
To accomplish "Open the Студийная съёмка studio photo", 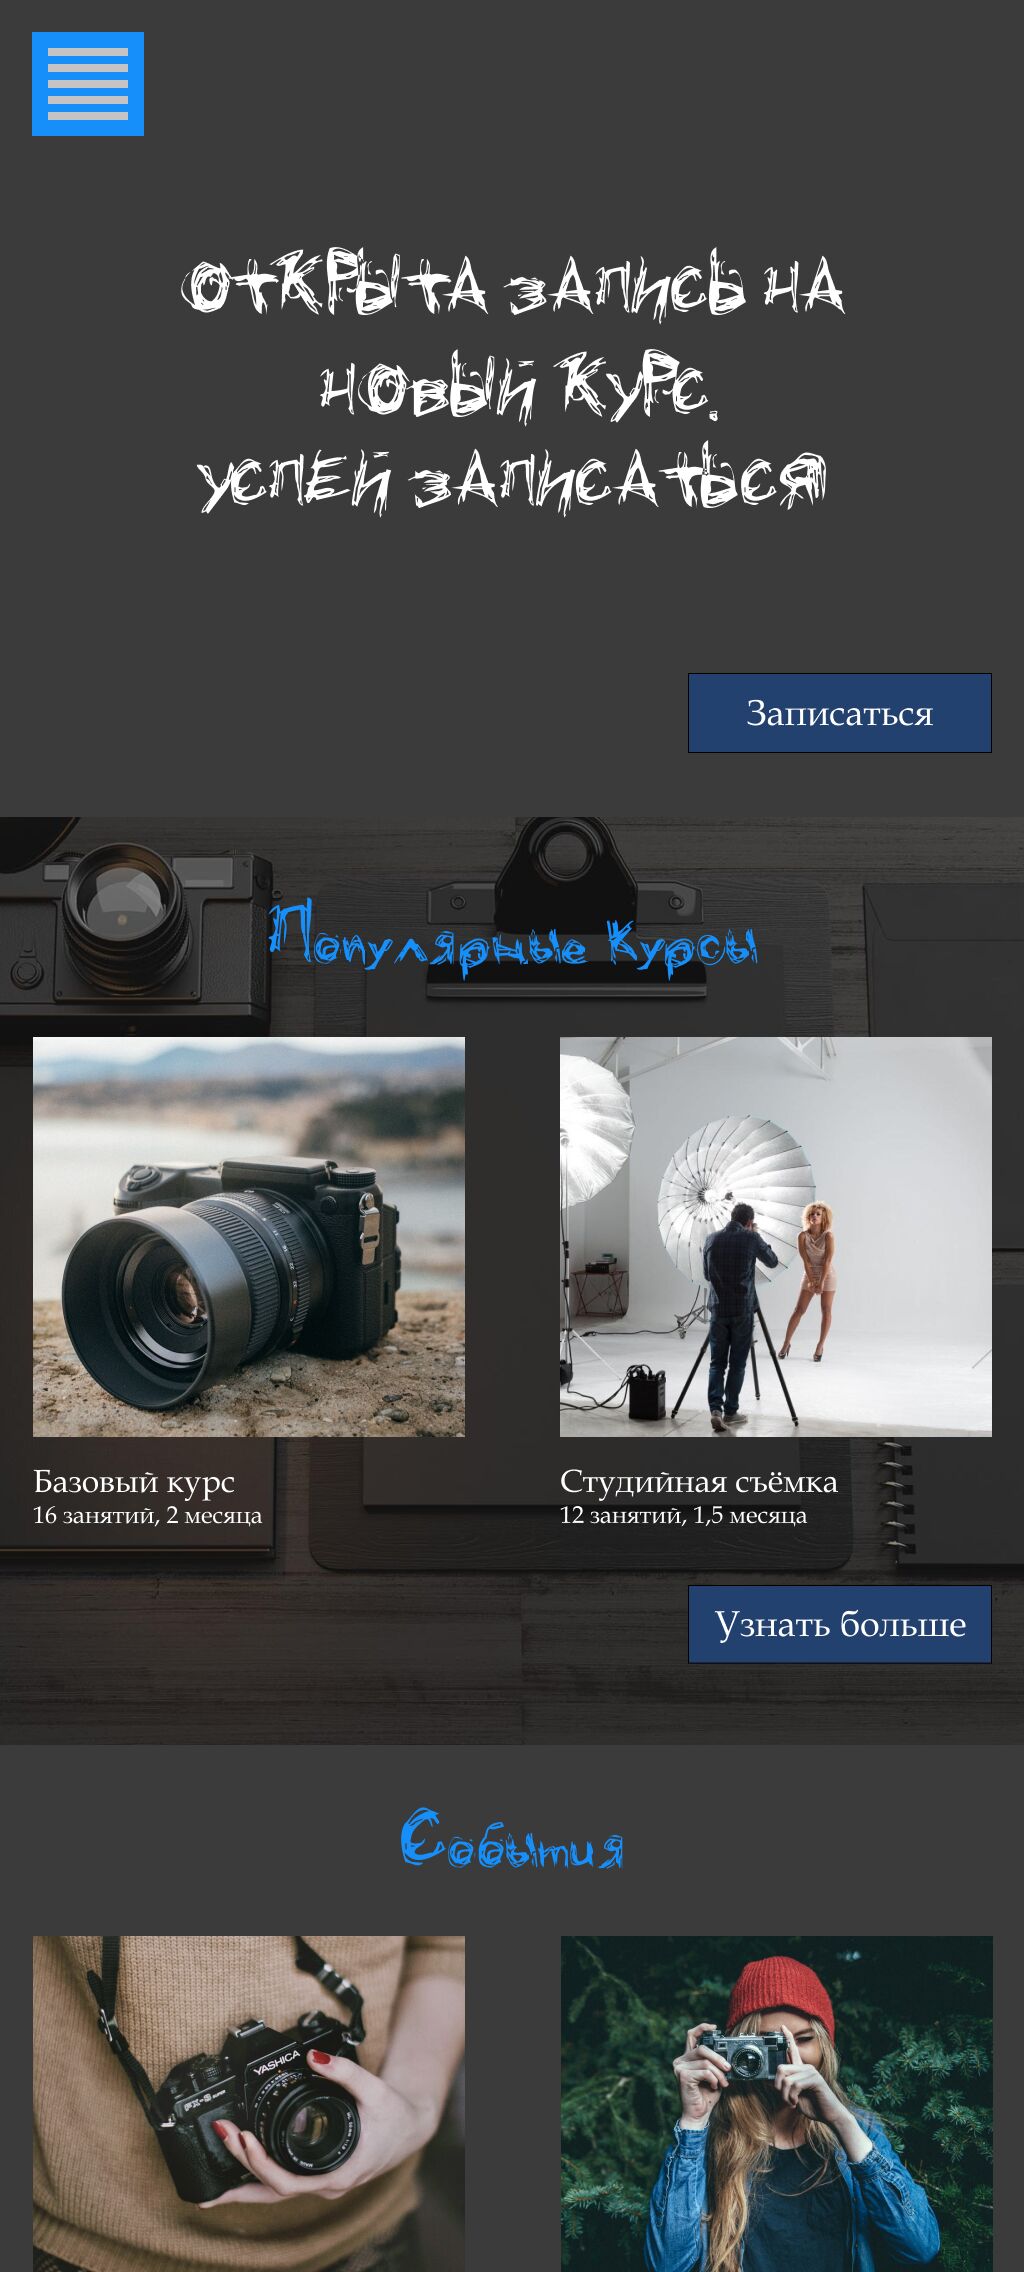I will (776, 1237).
